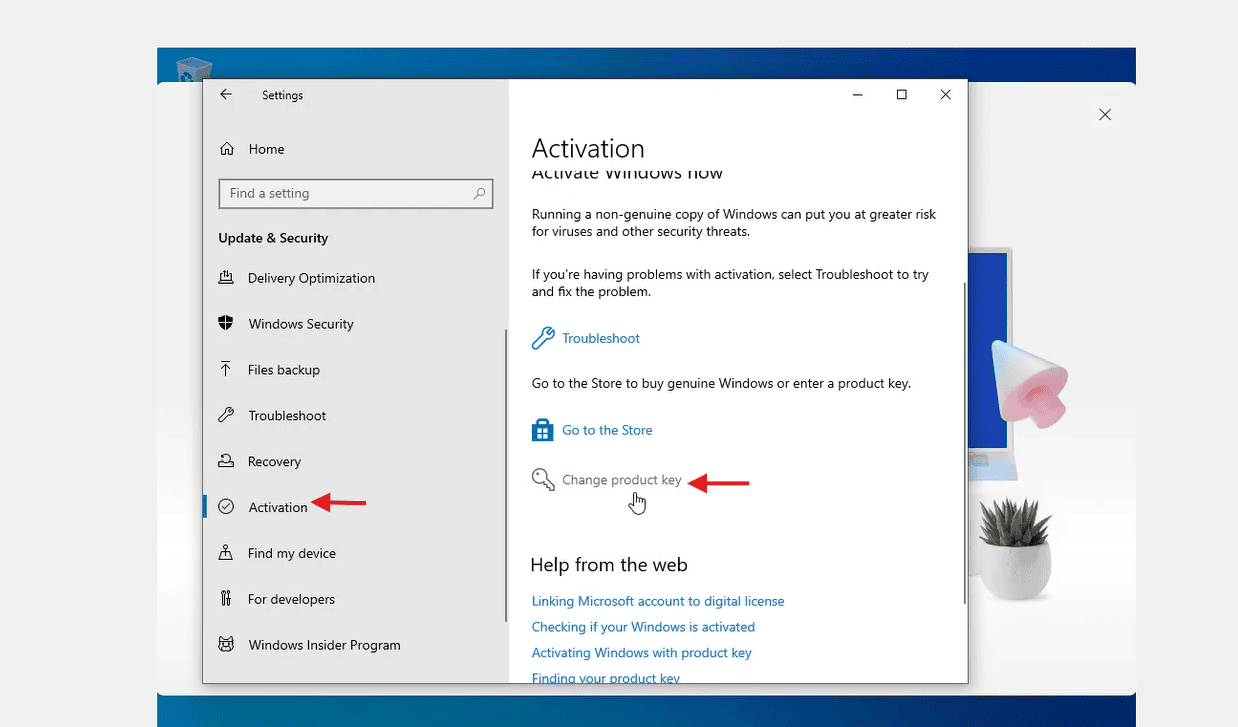The width and height of the screenshot is (1238, 727).
Task: Click the Find a setting search box
Action: pos(345,193)
